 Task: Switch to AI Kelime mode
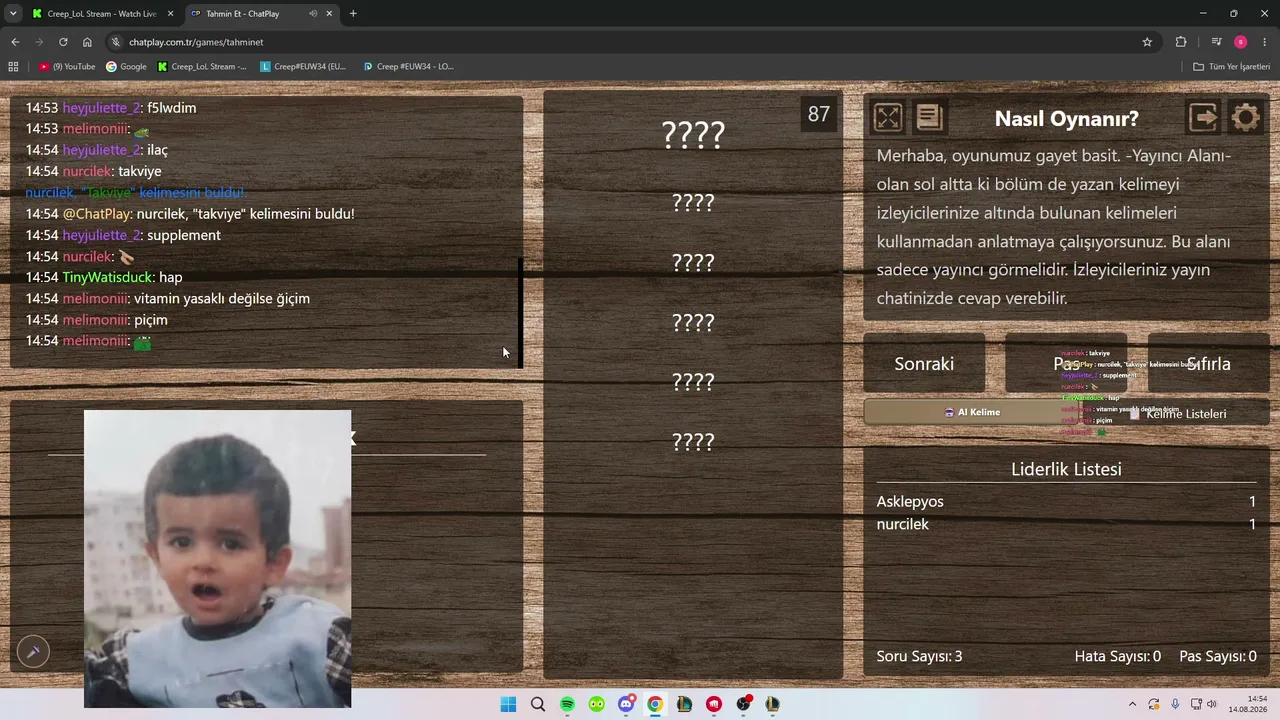pyautogui.click(x=972, y=412)
